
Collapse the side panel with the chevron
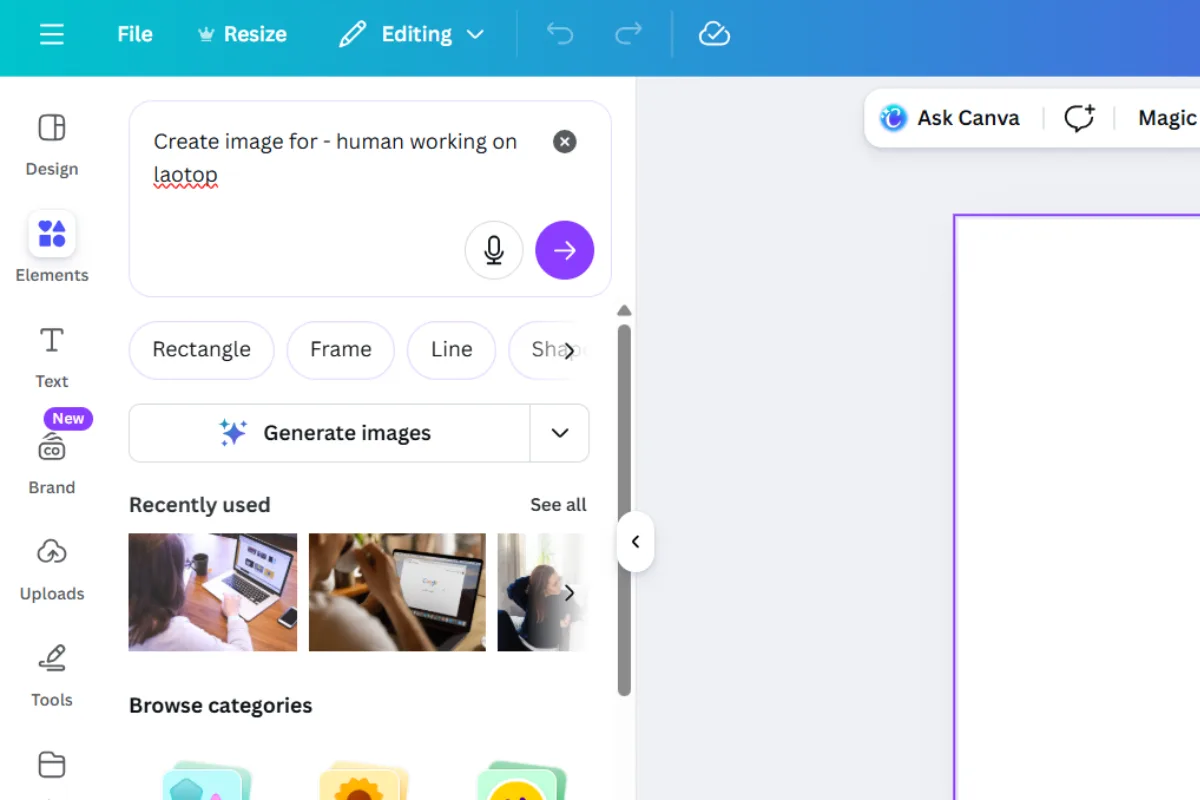click(x=635, y=542)
